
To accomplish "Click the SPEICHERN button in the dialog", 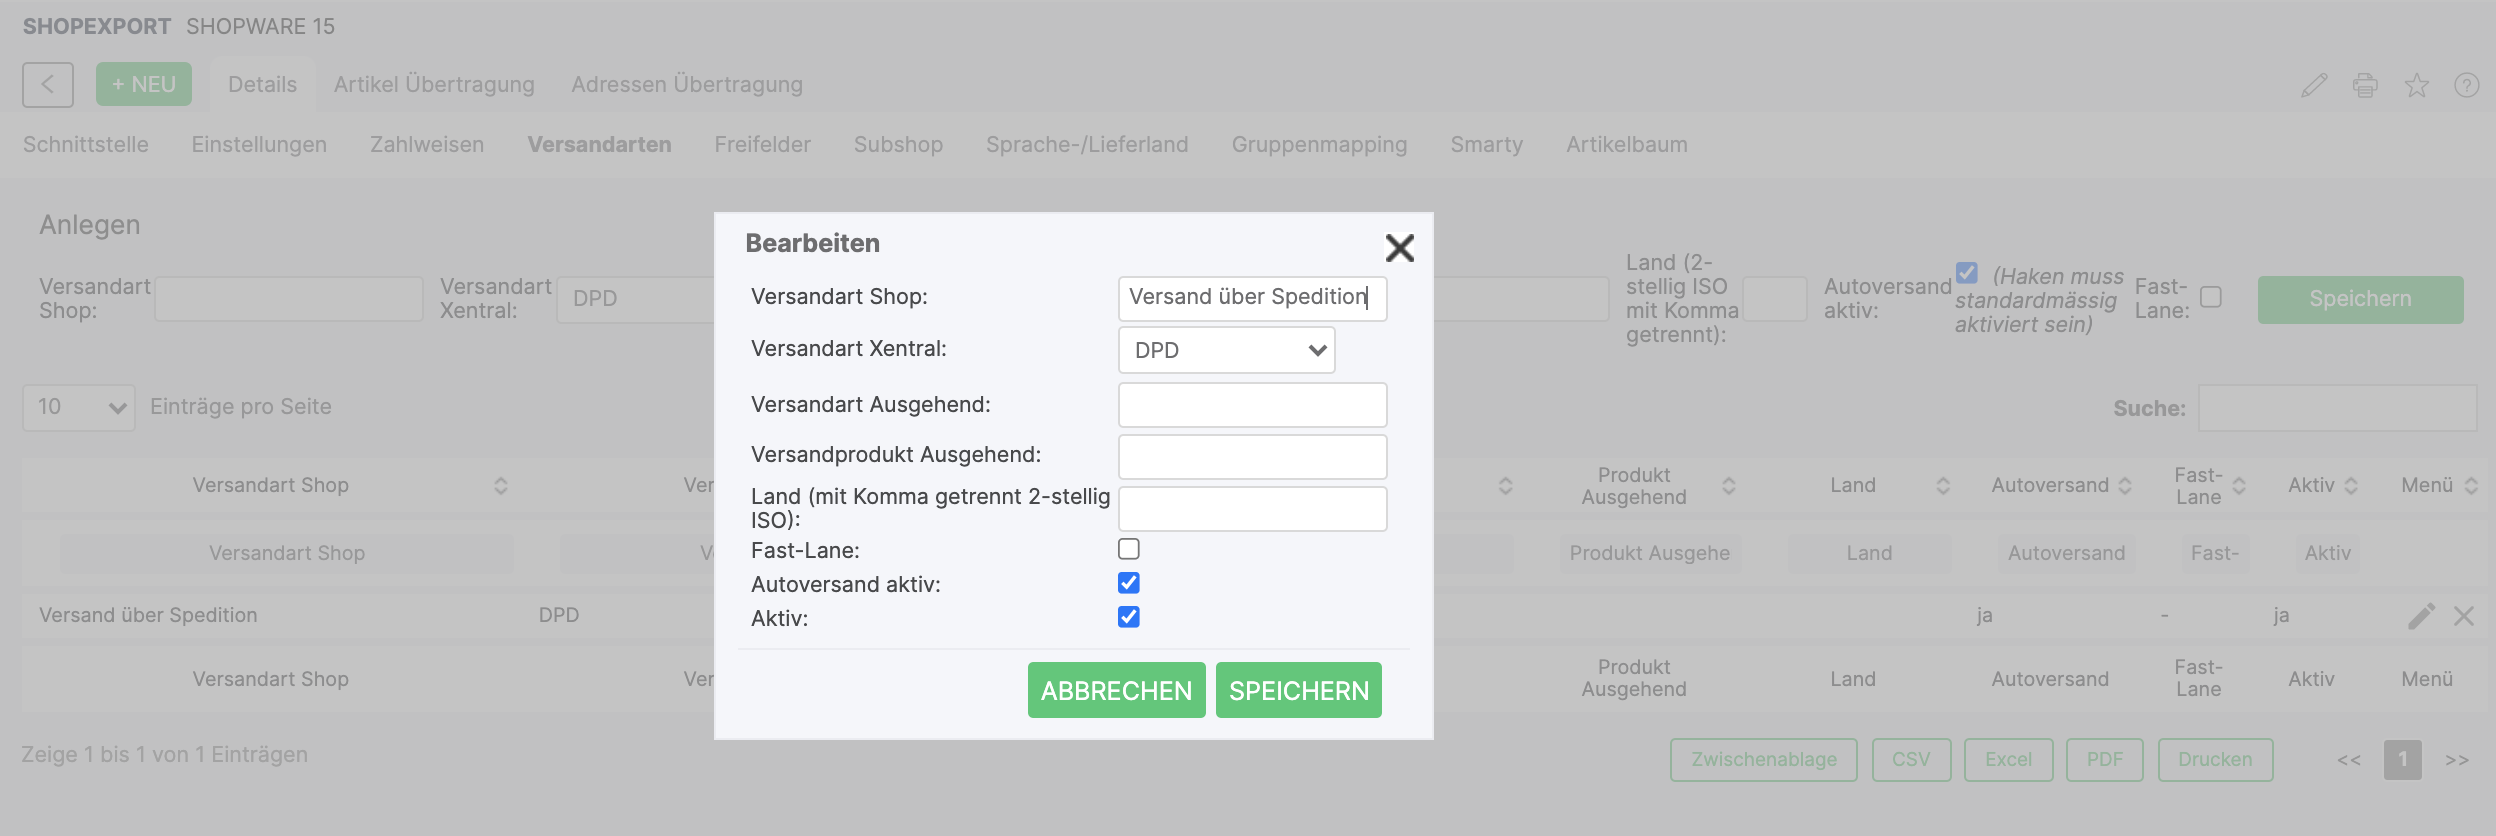I will coord(1298,690).
